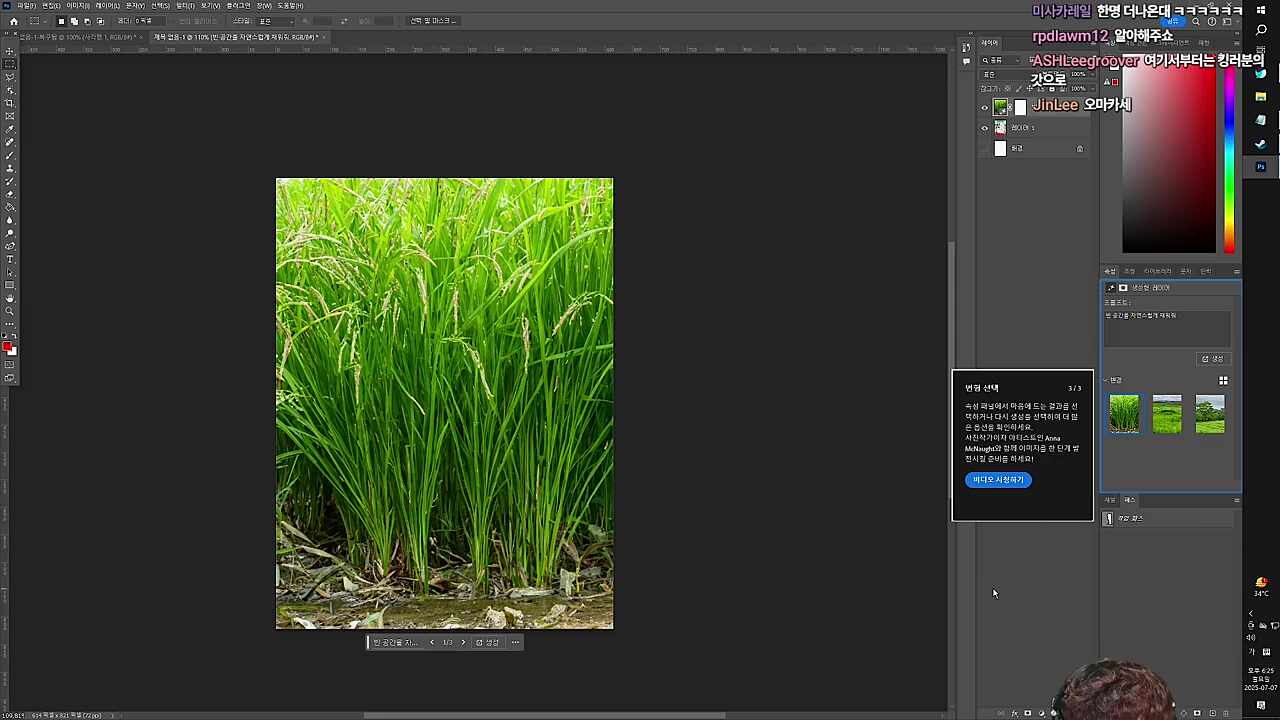This screenshot has width=1280, height=720.
Task: Open the 도움말(H) menu
Action: (290, 6)
